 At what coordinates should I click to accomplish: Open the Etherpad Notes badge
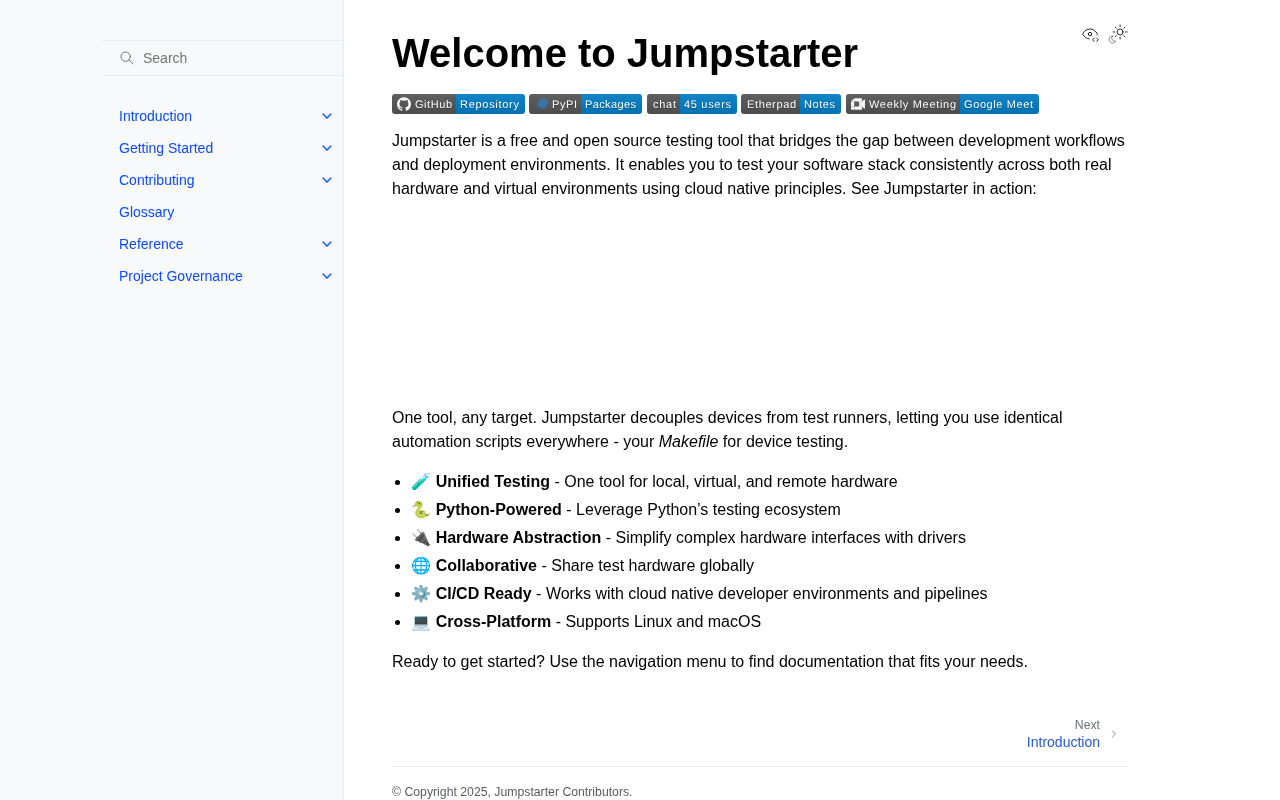(791, 104)
